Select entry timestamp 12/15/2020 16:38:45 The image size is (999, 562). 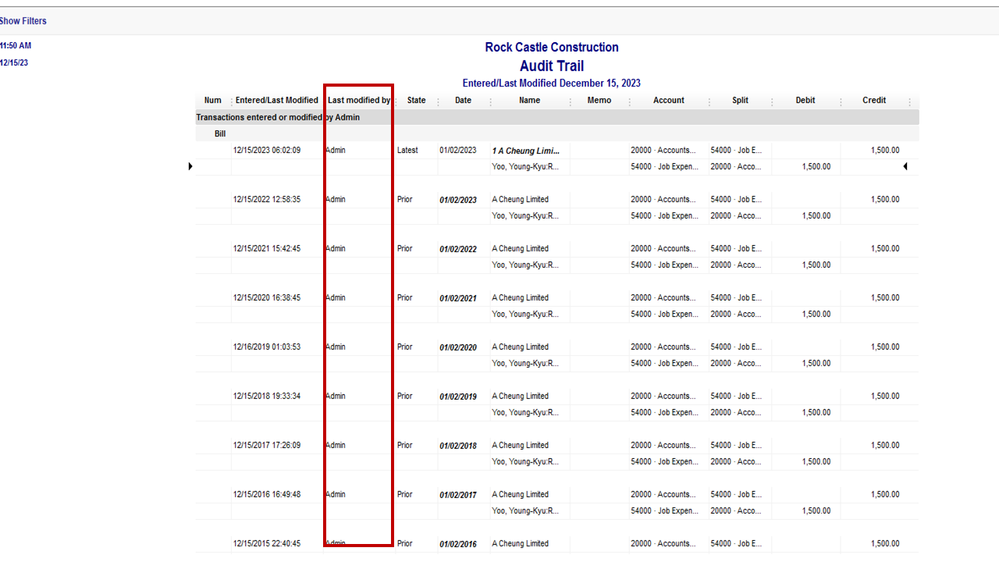(x=267, y=298)
